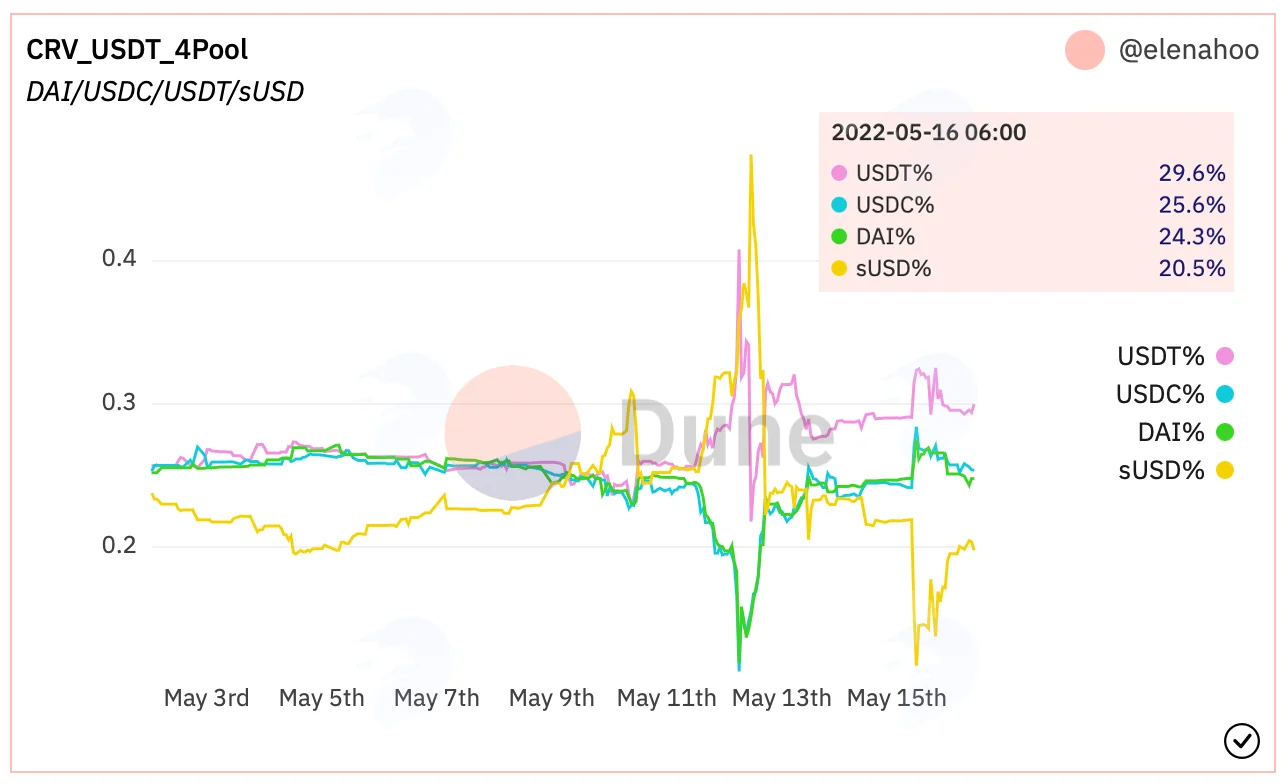Click the 0.4 y-axis label
Image resolution: width=1288 pixels, height=784 pixels.
[119, 259]
